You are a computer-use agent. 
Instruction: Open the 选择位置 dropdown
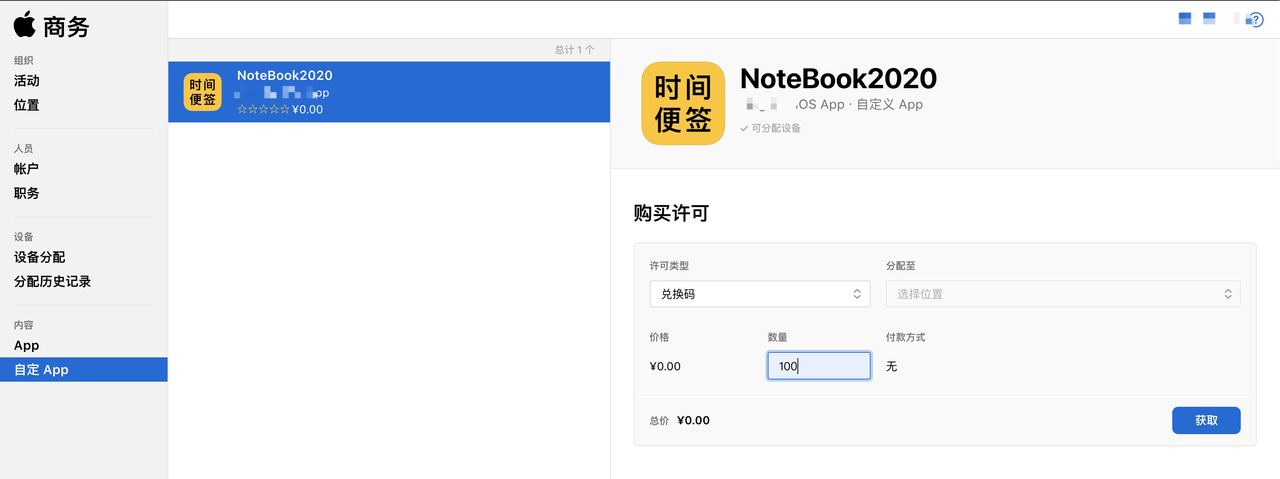click(x=1063, y=294)
